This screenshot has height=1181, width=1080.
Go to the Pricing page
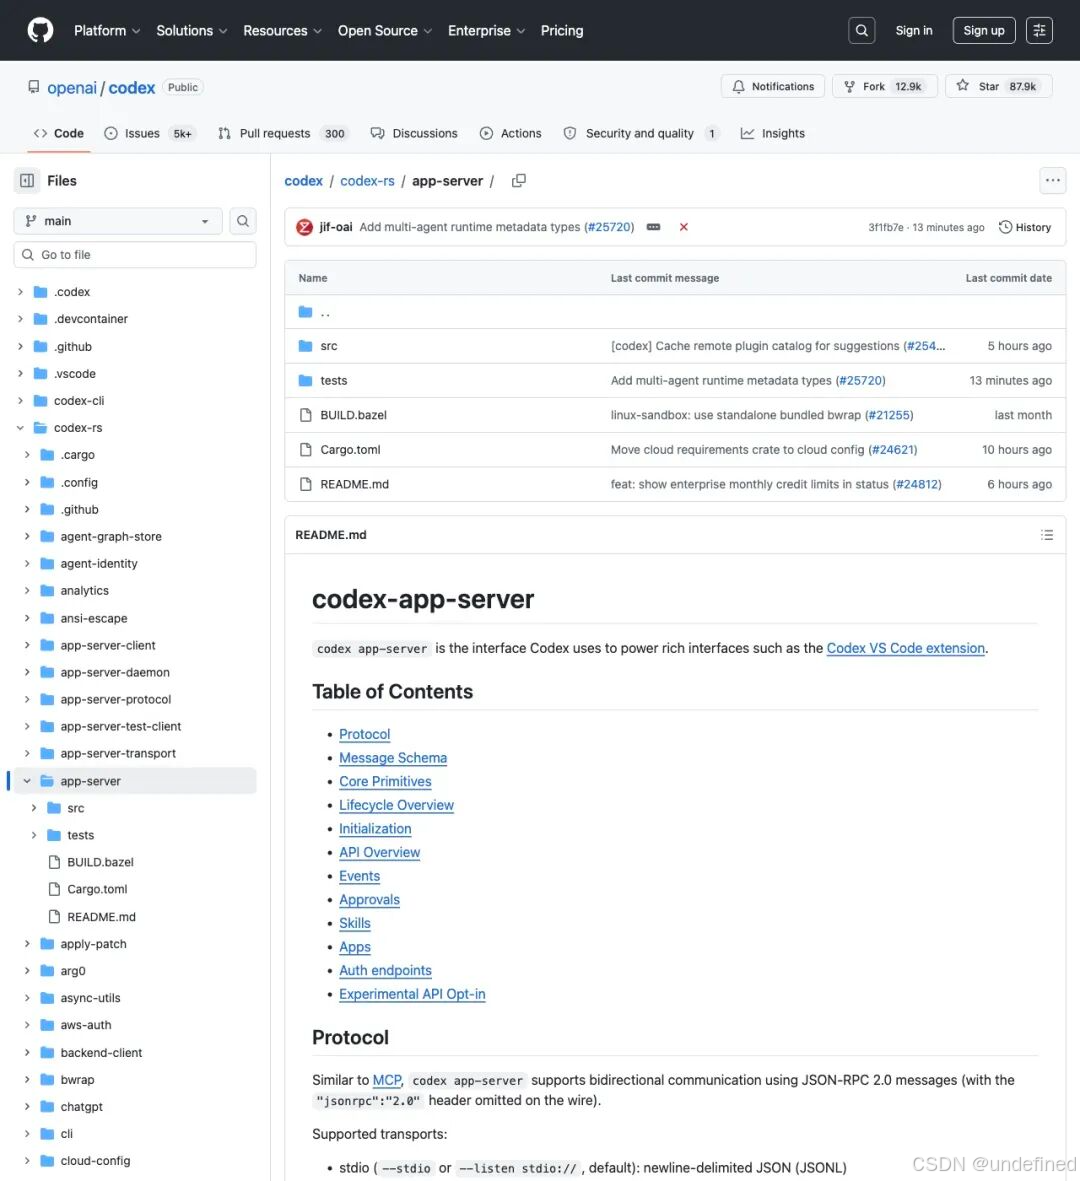[562, 30]
